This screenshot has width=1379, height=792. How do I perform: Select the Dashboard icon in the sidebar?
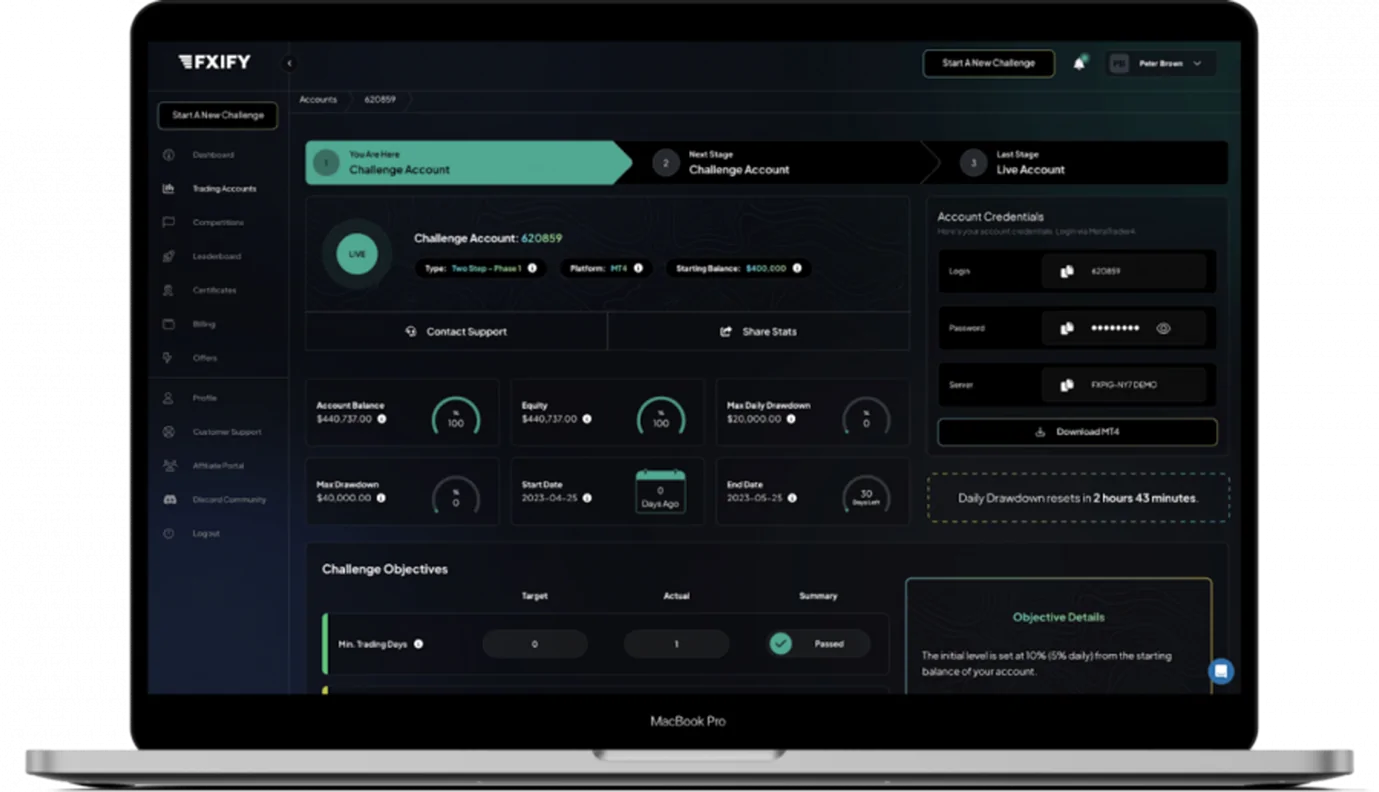(x=168, y=155)
